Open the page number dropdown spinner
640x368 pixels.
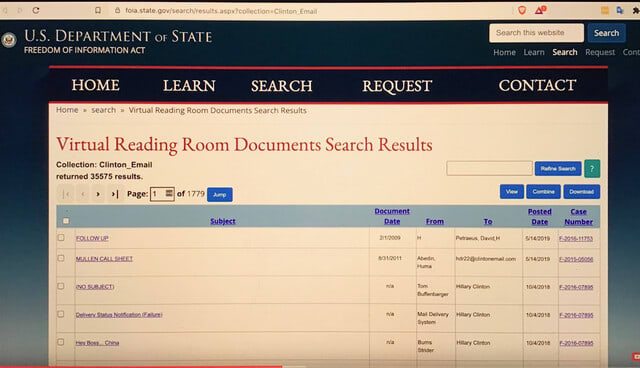(x=169, y=193)
